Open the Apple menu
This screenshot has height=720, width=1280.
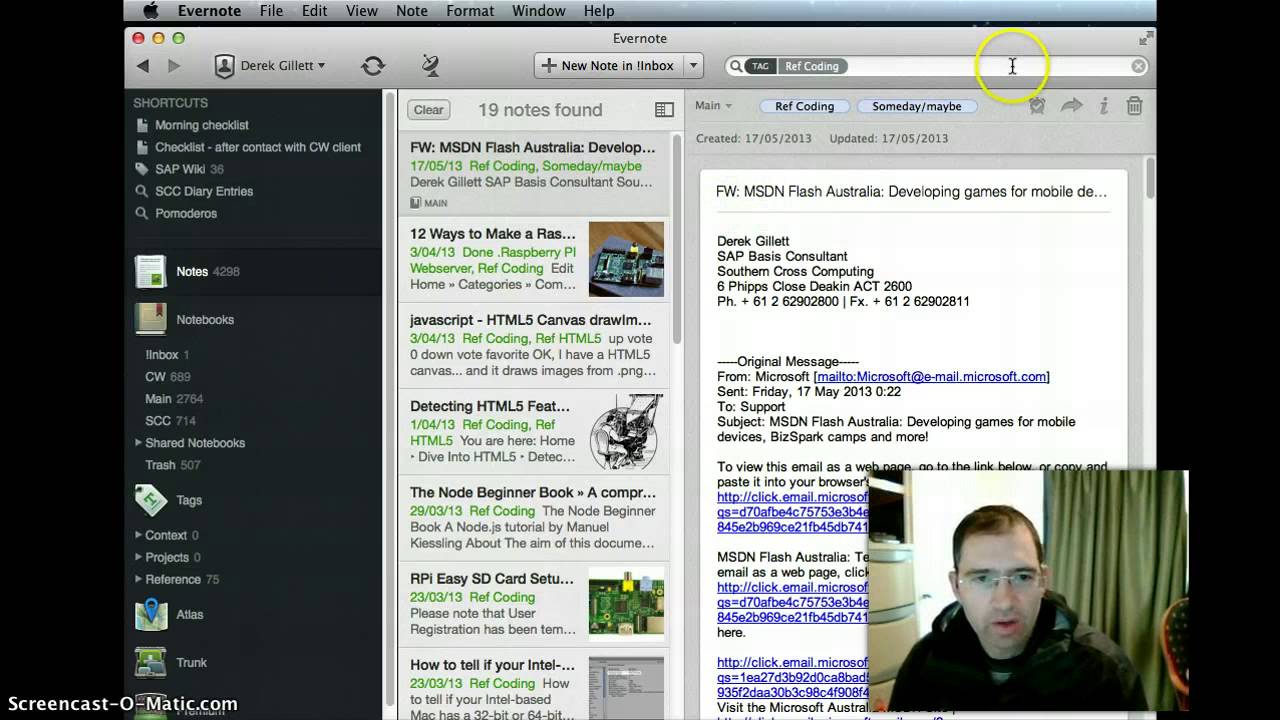click(151, 11)
